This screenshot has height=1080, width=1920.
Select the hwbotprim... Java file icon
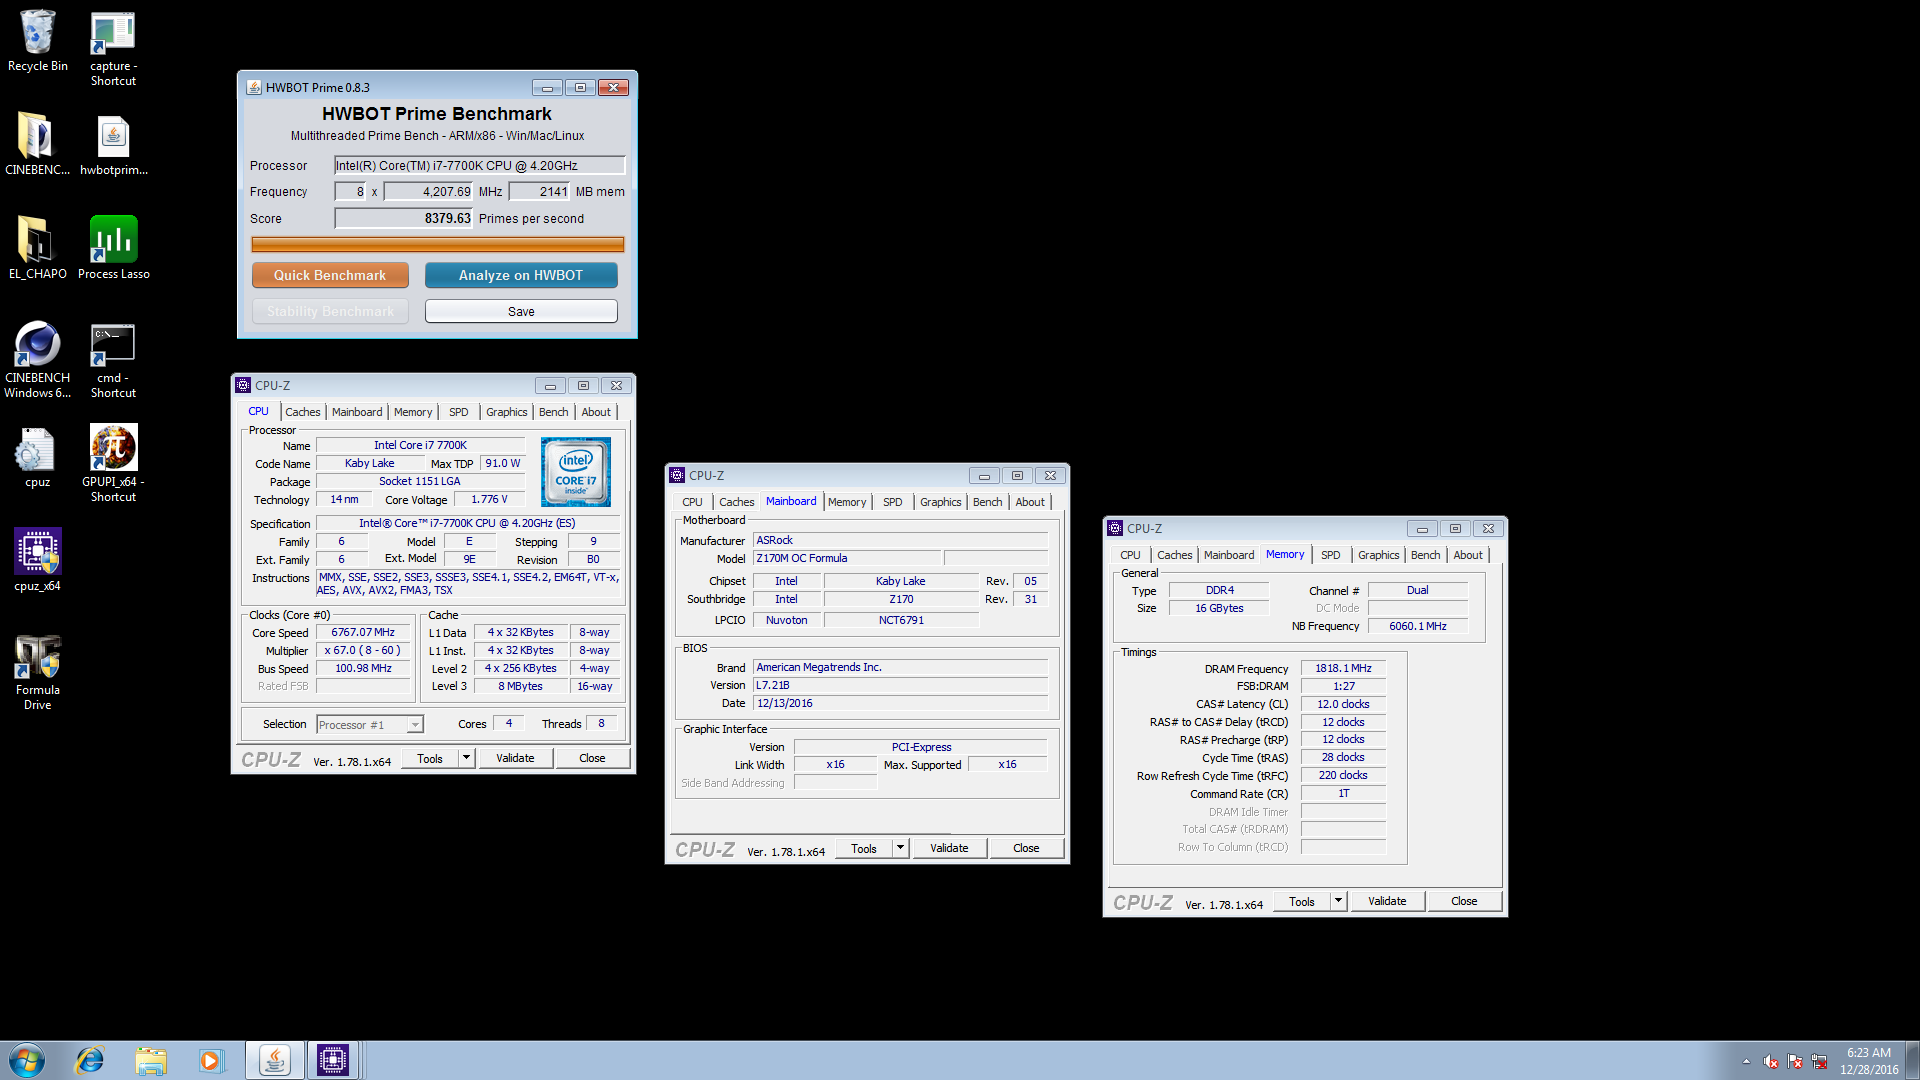pos(113,144)
